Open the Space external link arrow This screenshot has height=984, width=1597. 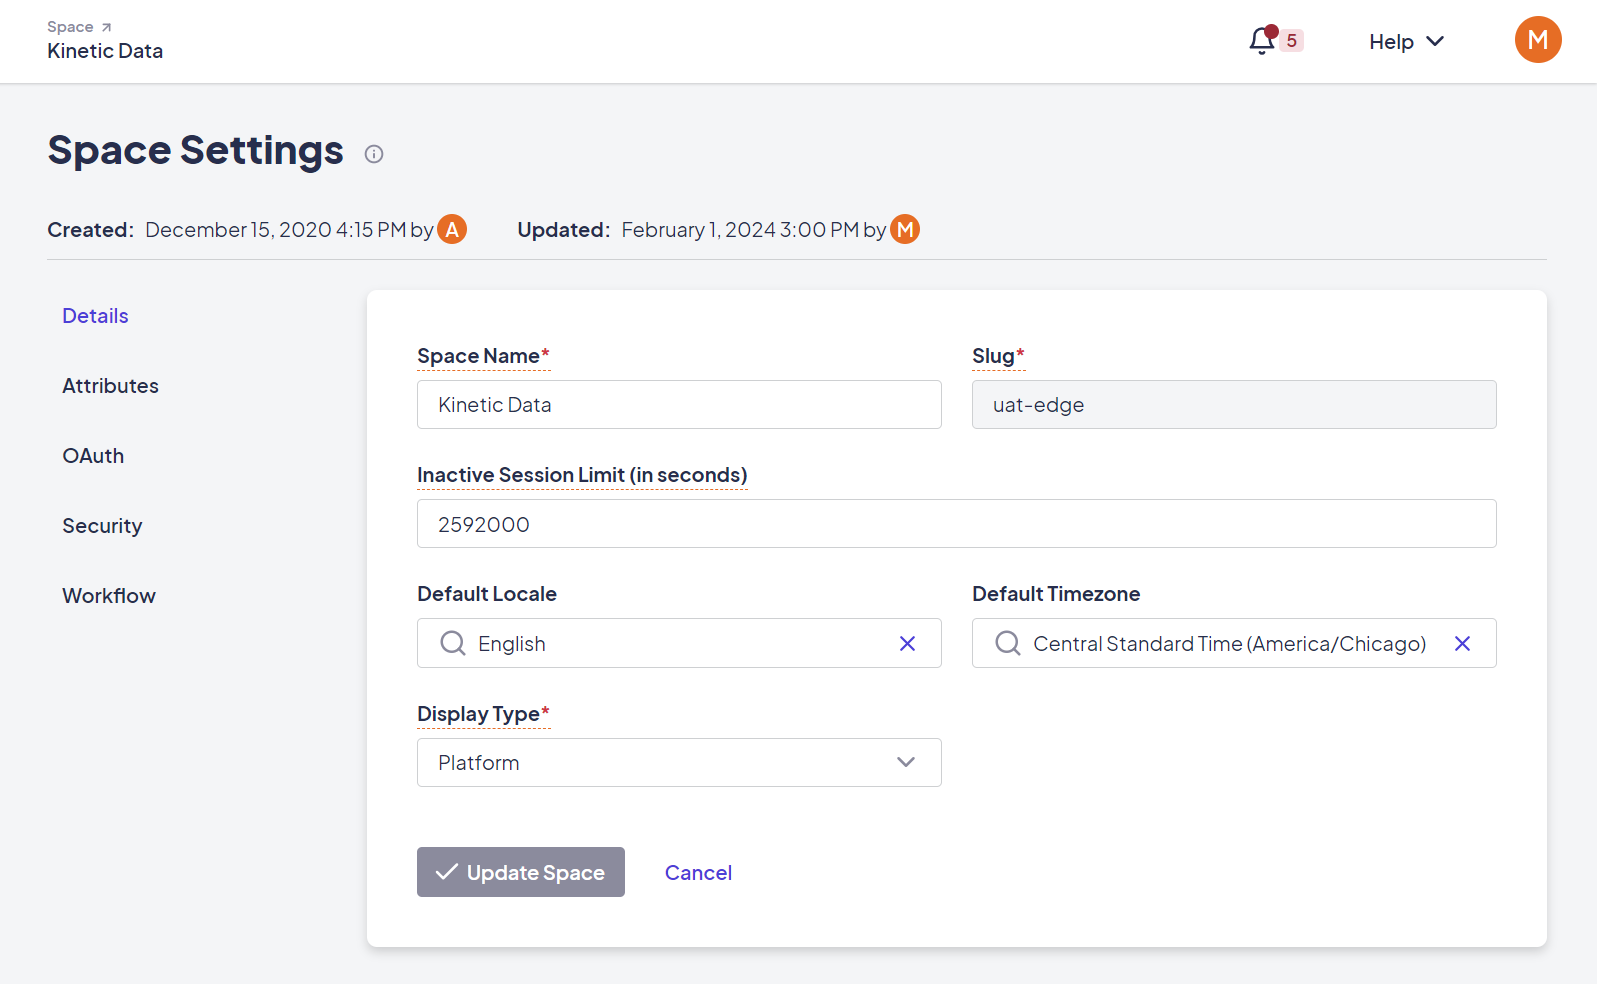click(106, 27)
